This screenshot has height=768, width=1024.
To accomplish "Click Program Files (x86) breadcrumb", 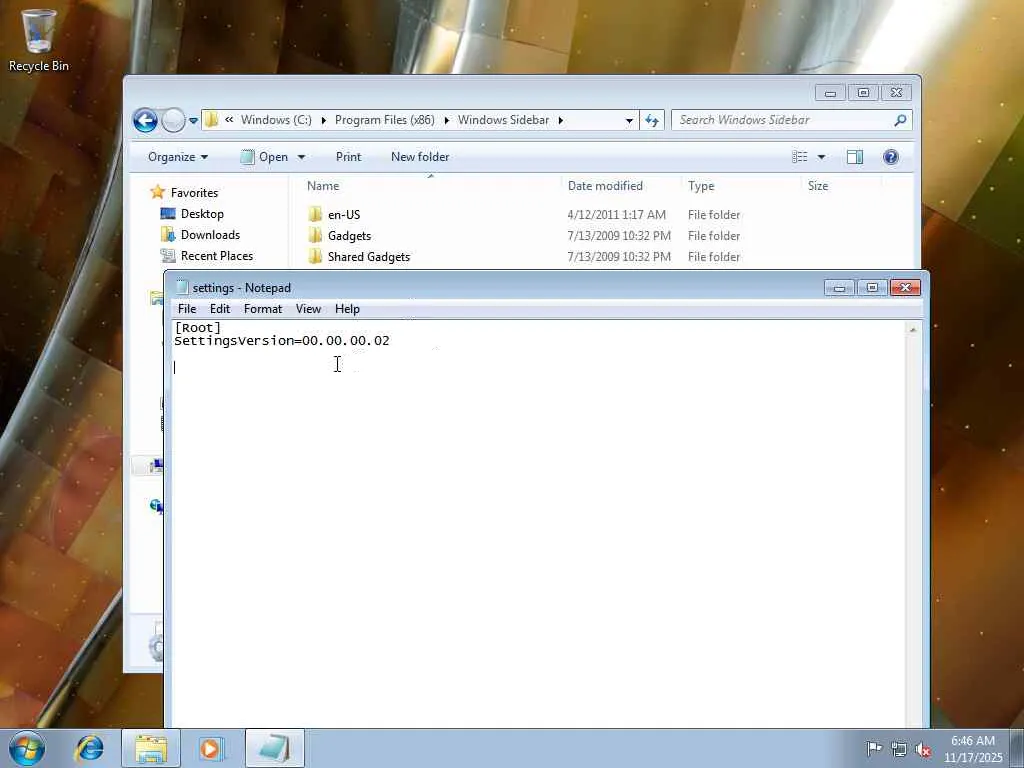I will point(385,120).
